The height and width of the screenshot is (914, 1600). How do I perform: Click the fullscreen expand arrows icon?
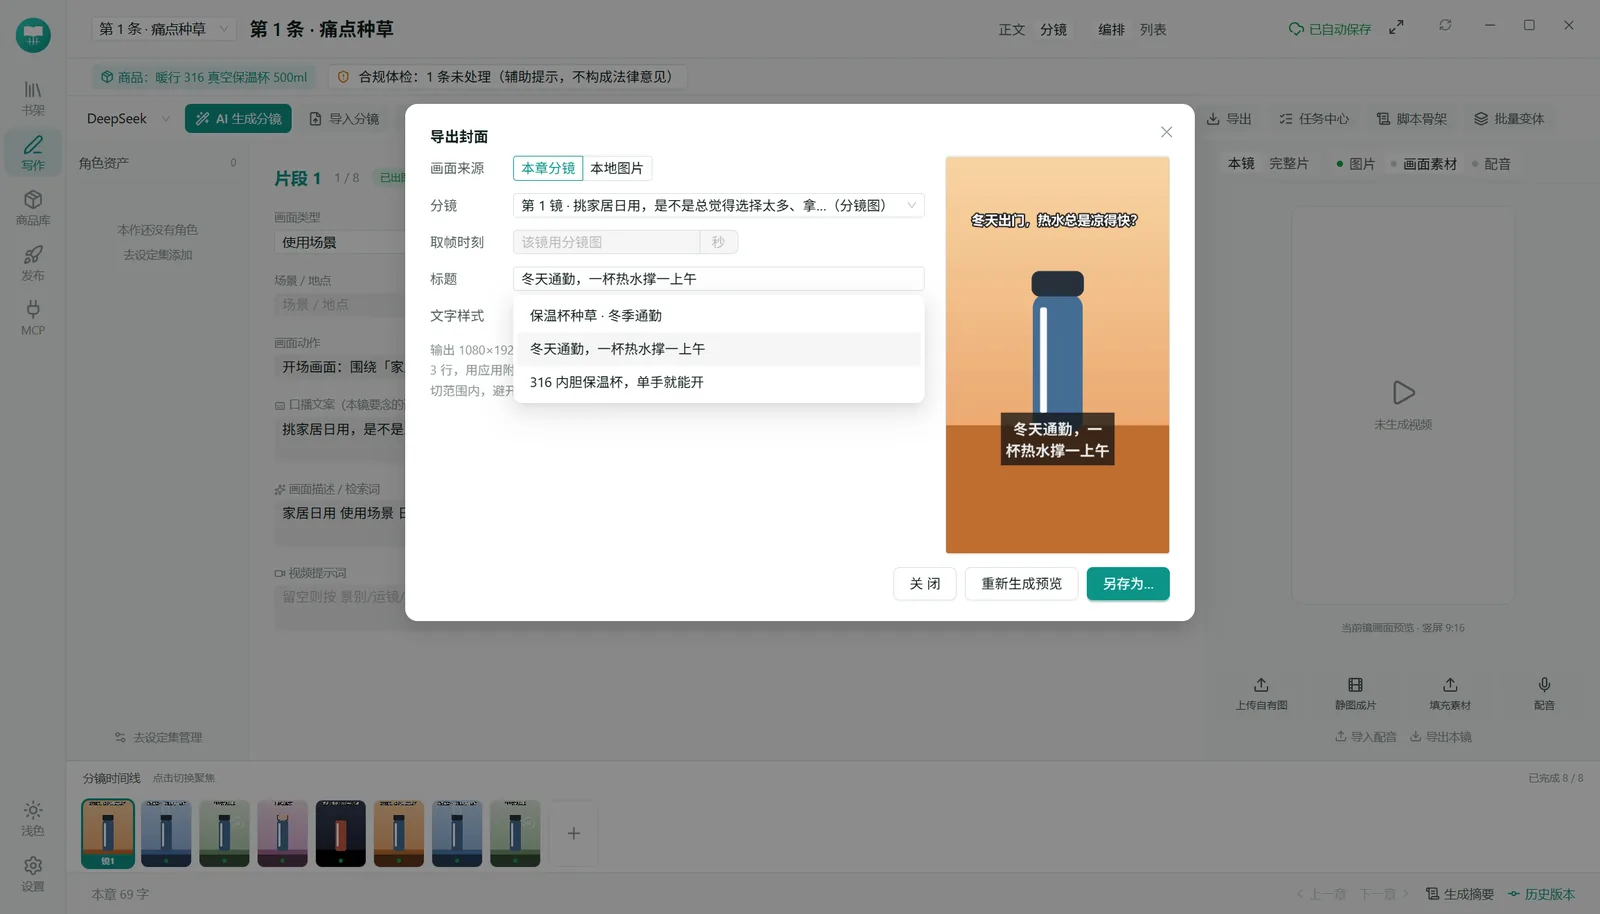(1396, 28)
